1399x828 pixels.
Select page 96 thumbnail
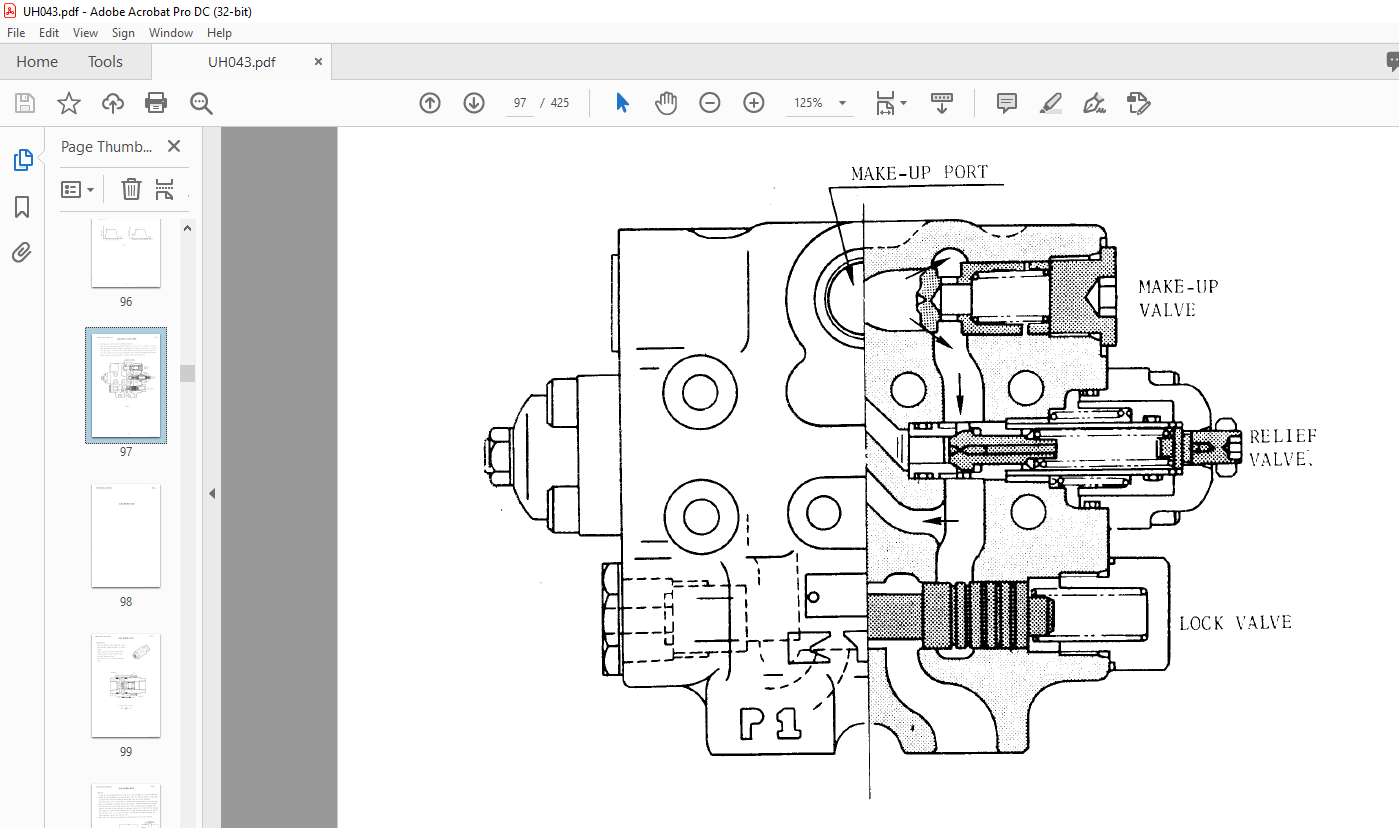point(126,253)
